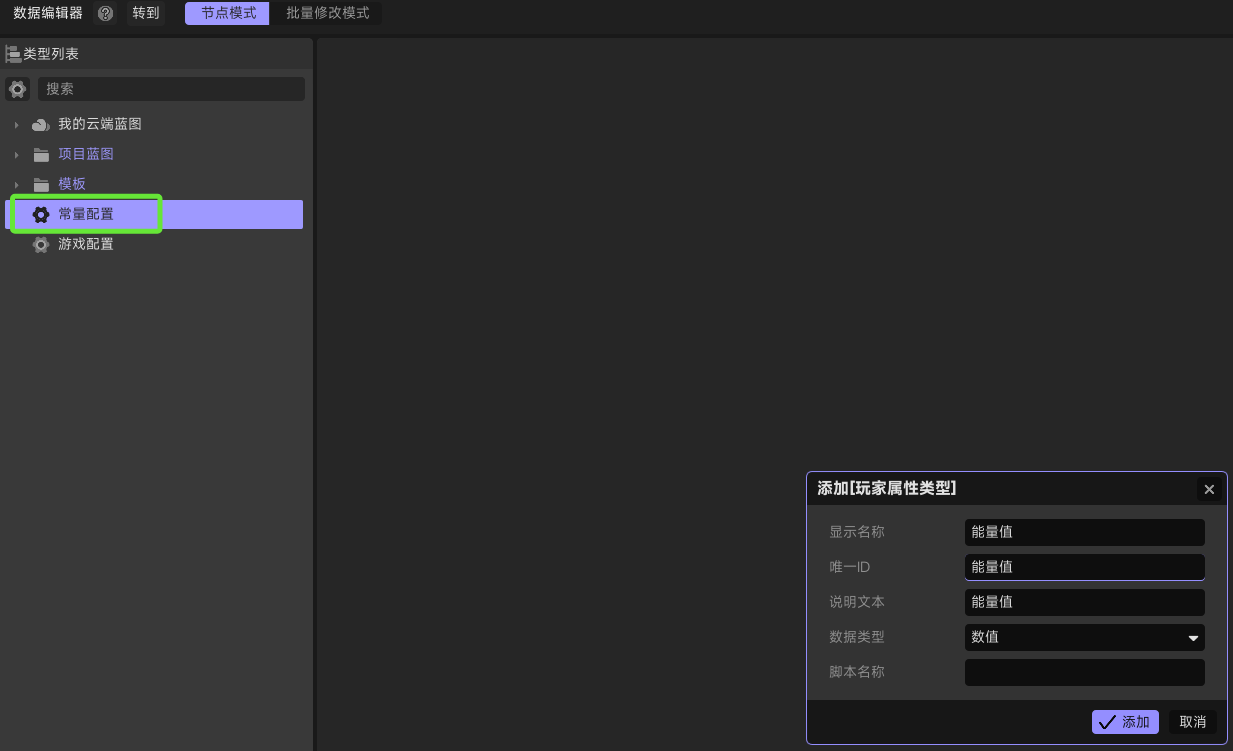Focus the 脚本名称 input field

pos(1084,672)
